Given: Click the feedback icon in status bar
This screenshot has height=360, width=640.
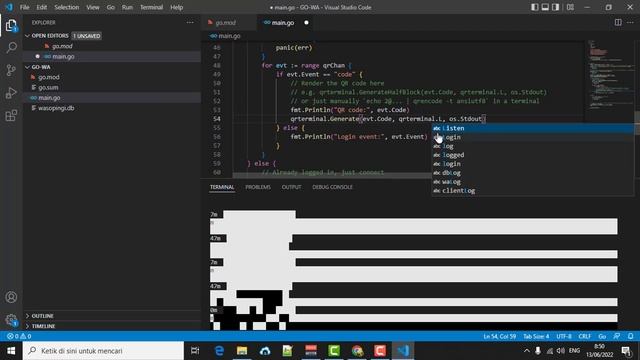Looking at the screenshot, I should point(616,336).
